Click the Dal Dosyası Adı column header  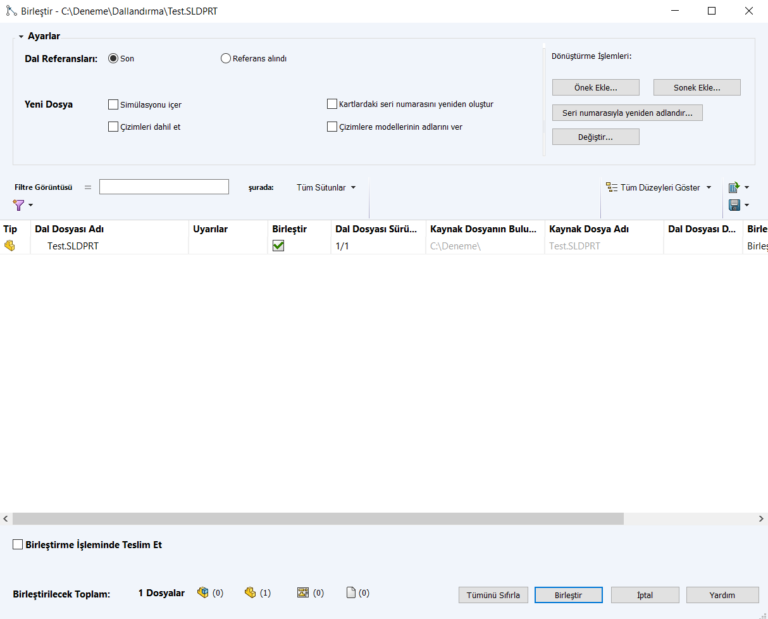click(69, 229)
